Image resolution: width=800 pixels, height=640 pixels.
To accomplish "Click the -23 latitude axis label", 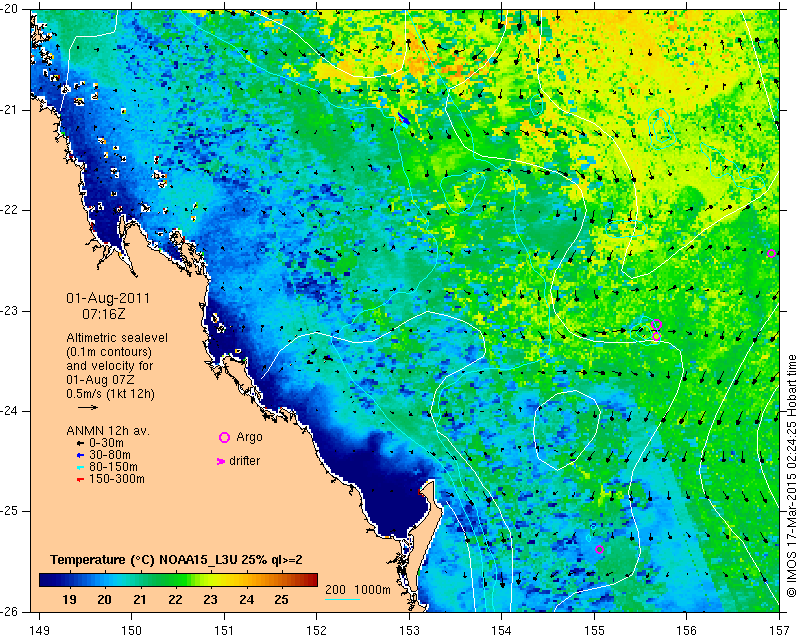I will tap(9, 311).
